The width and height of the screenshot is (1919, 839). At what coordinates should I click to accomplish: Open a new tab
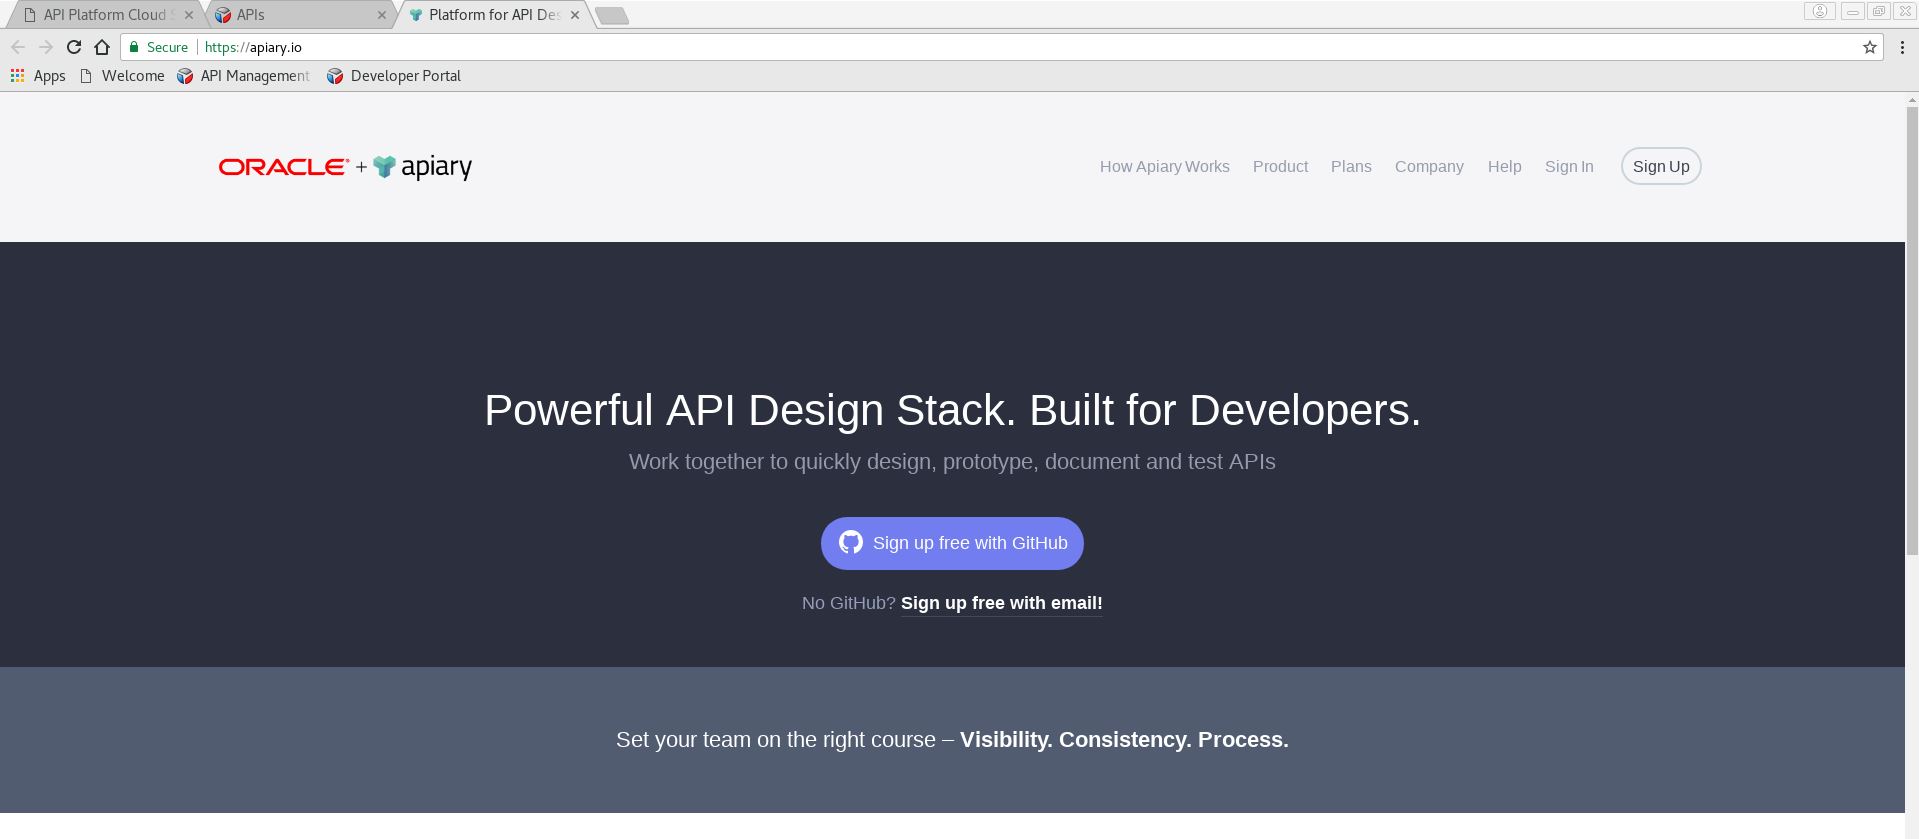pyautogui.click(x=611, y=15)
